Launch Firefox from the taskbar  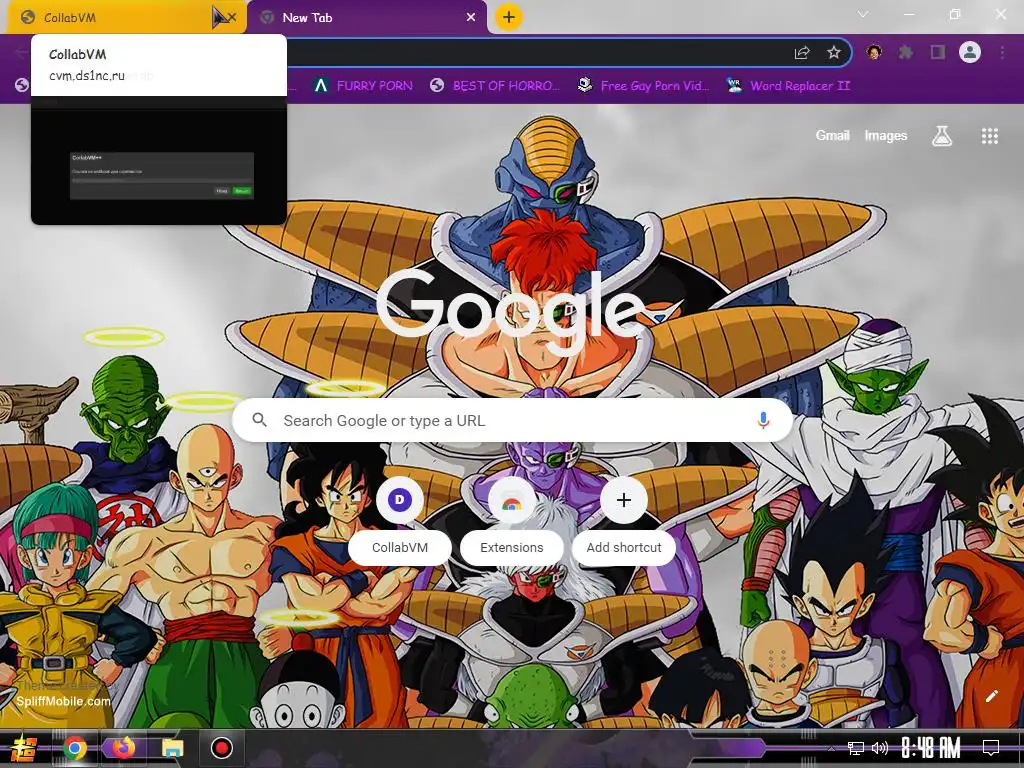tap(123, 748)
